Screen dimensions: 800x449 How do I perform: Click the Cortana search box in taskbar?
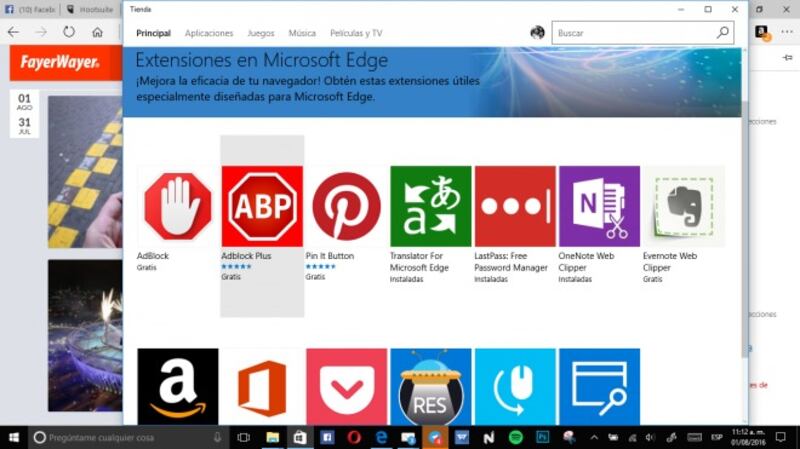coord(125,438)
